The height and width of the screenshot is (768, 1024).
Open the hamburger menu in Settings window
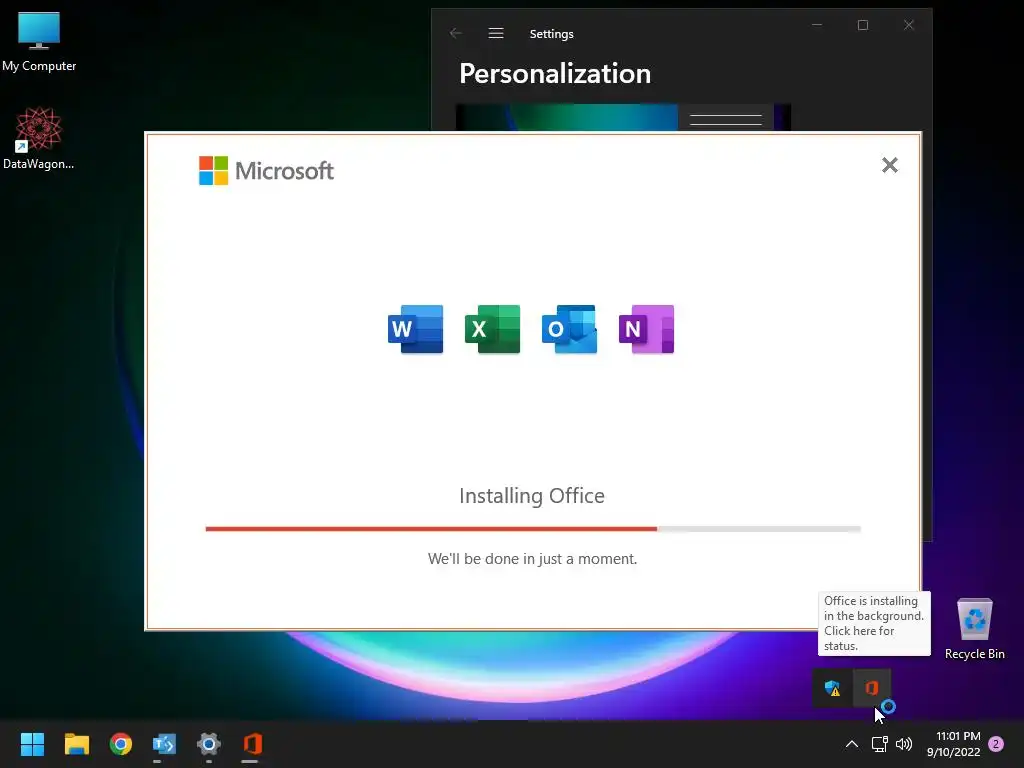(x=496, y=33)
